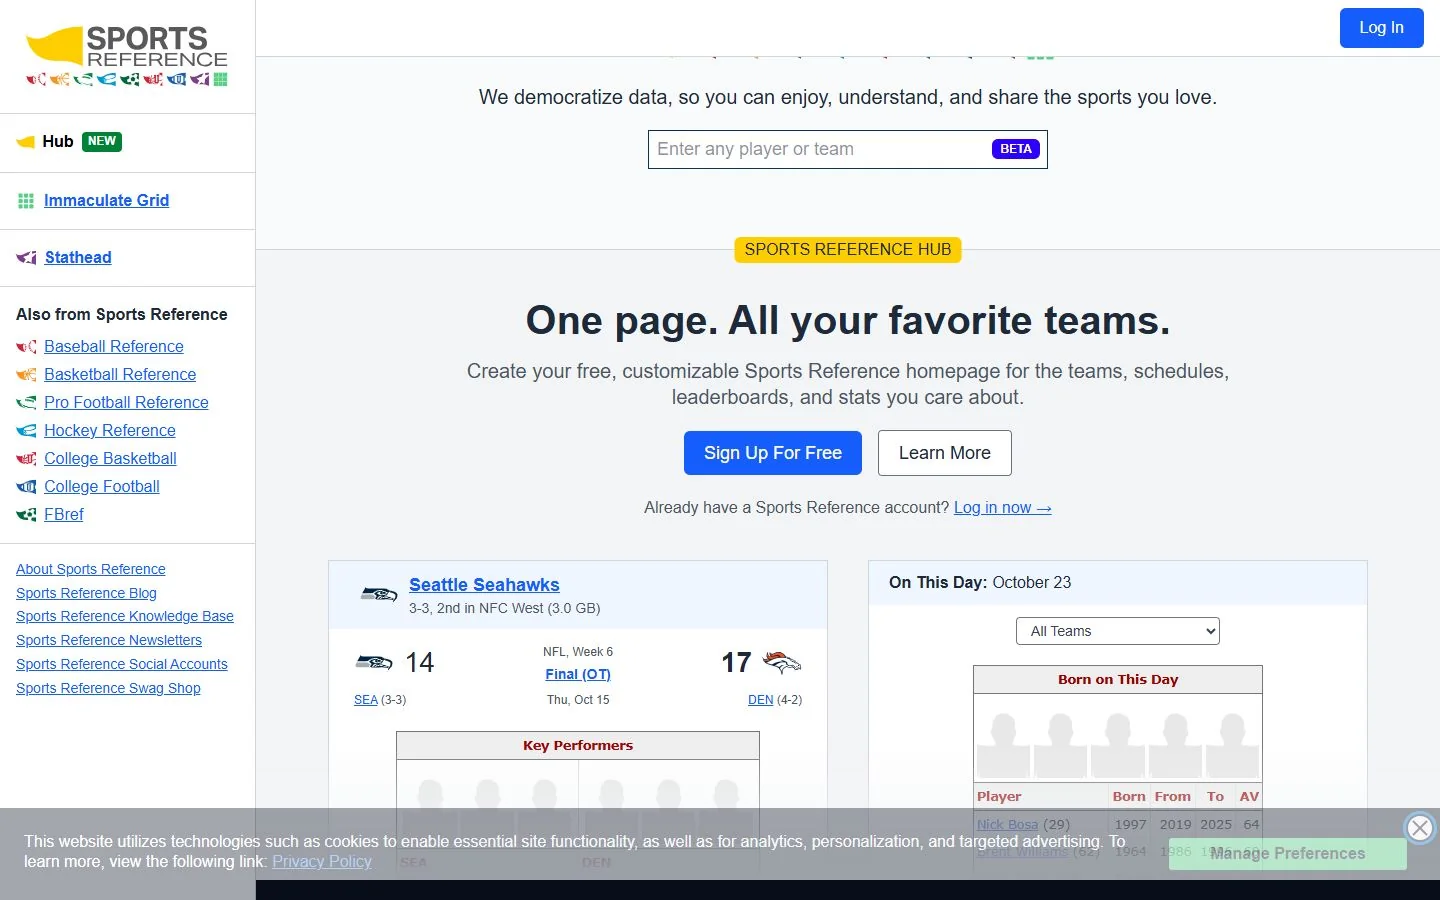
Task: Open the Hub menu item
Action: pos(58,142)
